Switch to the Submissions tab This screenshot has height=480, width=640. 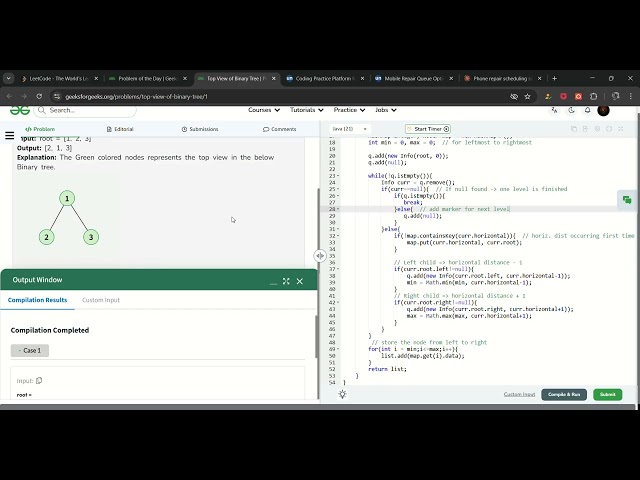coord(200,129)
